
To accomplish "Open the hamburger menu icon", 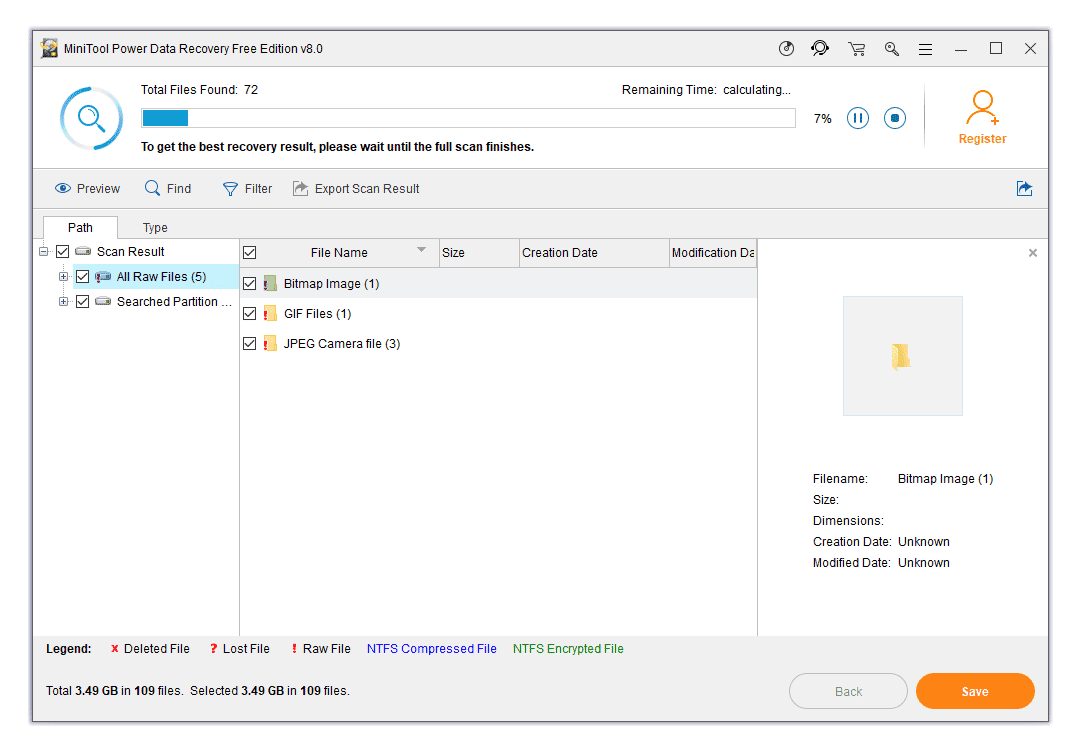I will 926,49.
